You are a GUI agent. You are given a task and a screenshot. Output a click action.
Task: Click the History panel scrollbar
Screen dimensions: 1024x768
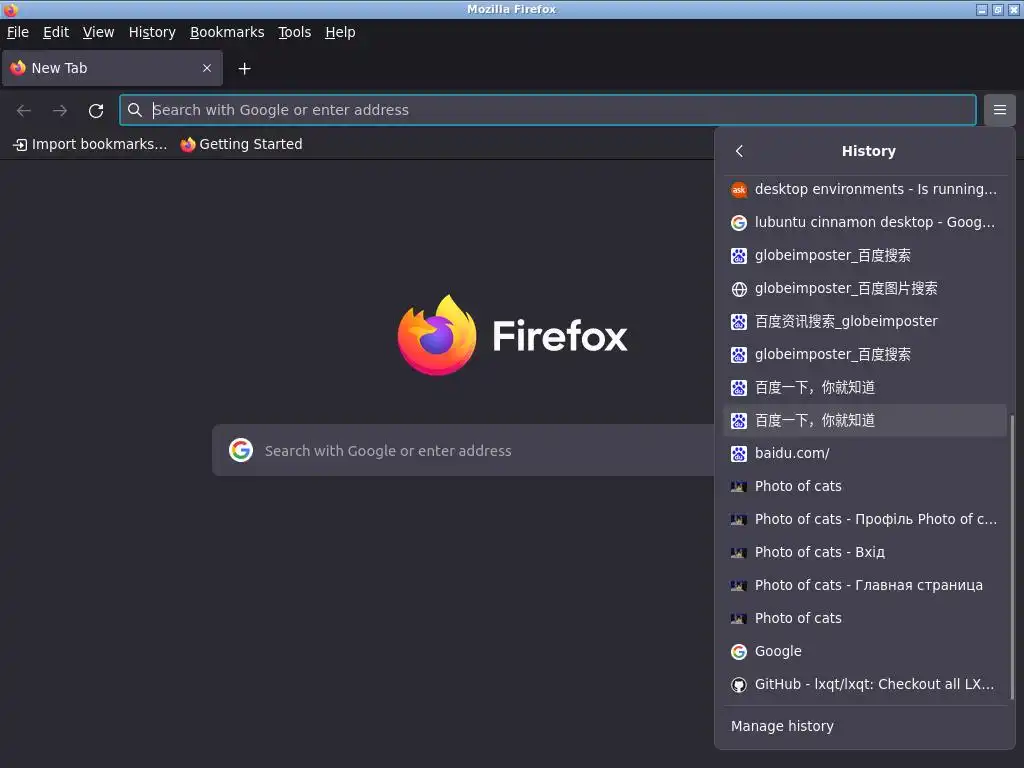click(x=1012, y=557)
